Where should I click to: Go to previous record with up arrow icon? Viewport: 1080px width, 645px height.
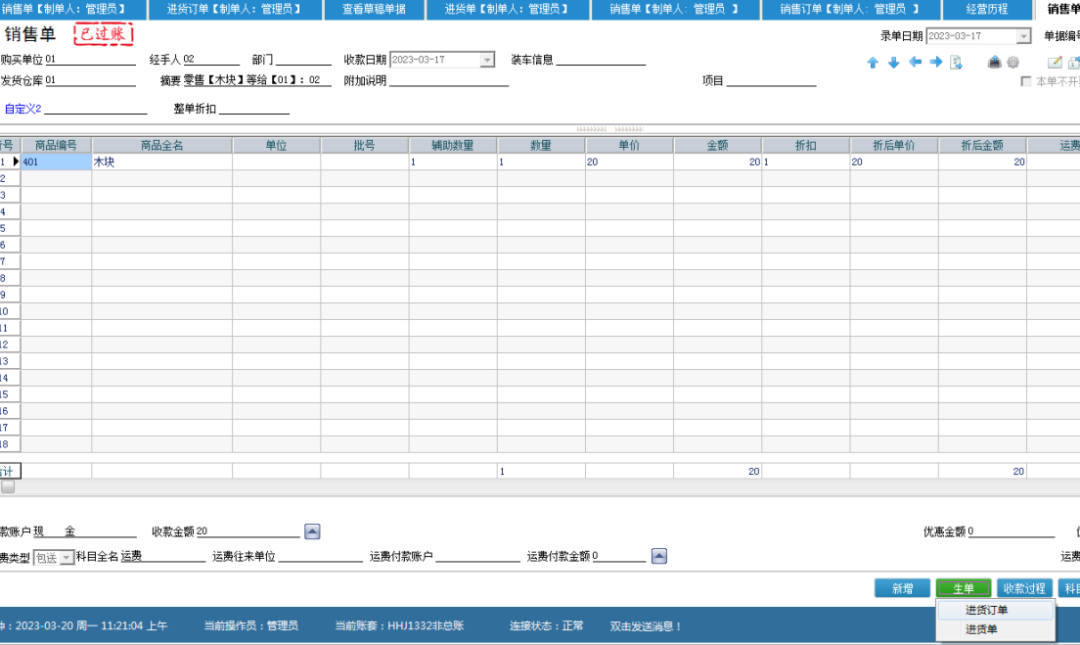873,63
